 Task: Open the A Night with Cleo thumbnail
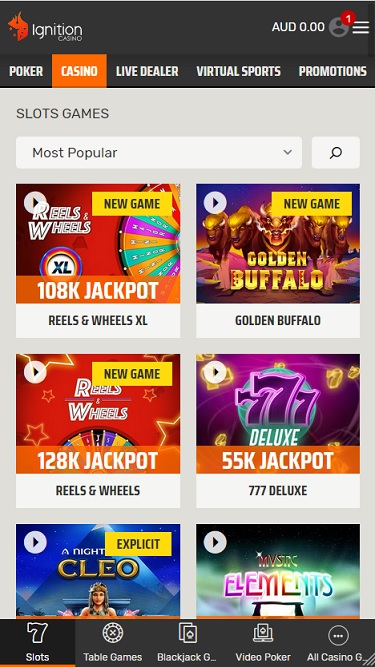pyautogui.click(x=98, y=571)
